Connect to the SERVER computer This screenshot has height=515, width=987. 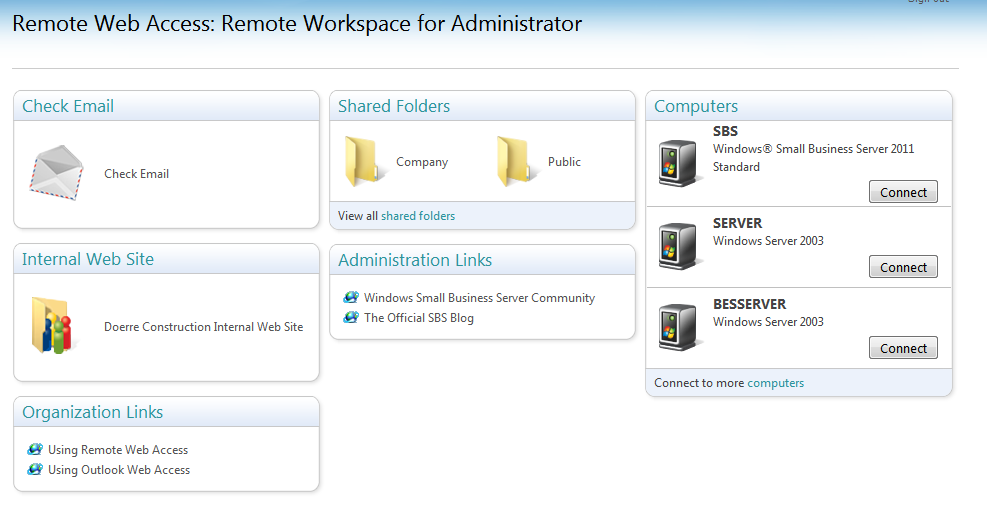pos(903,267)
